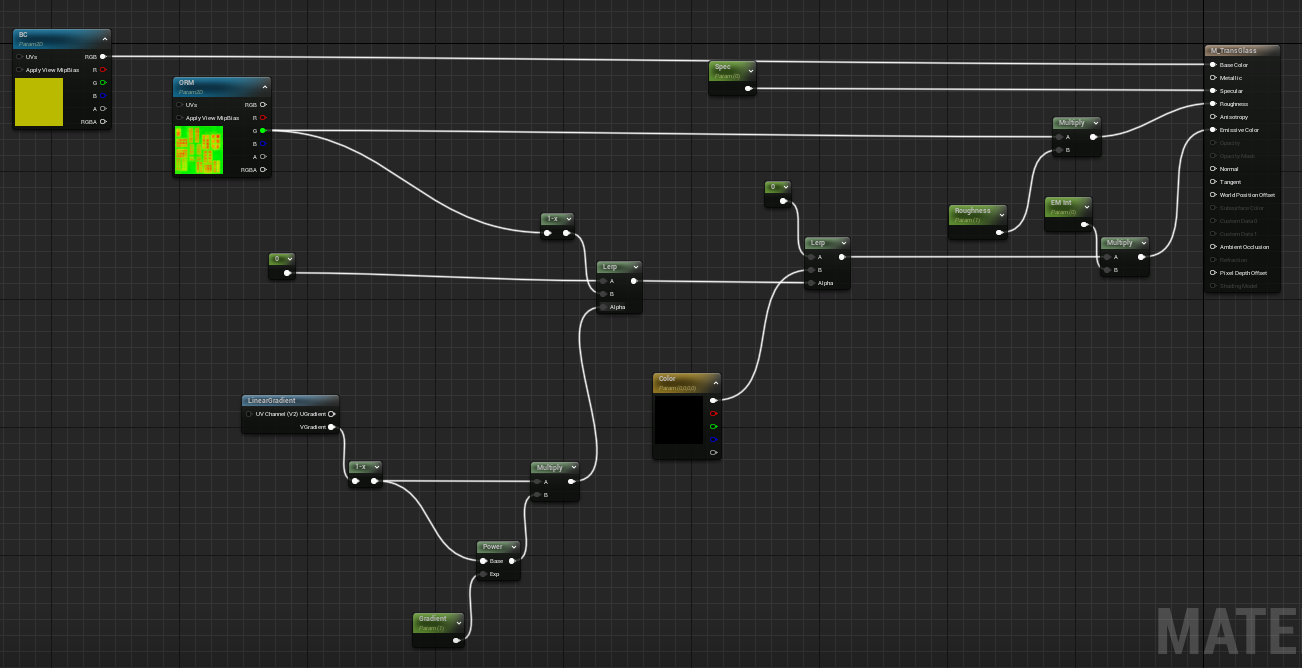
Task: Click the green ORM texture preview thumbnail
Action: [x=198, y=150]
